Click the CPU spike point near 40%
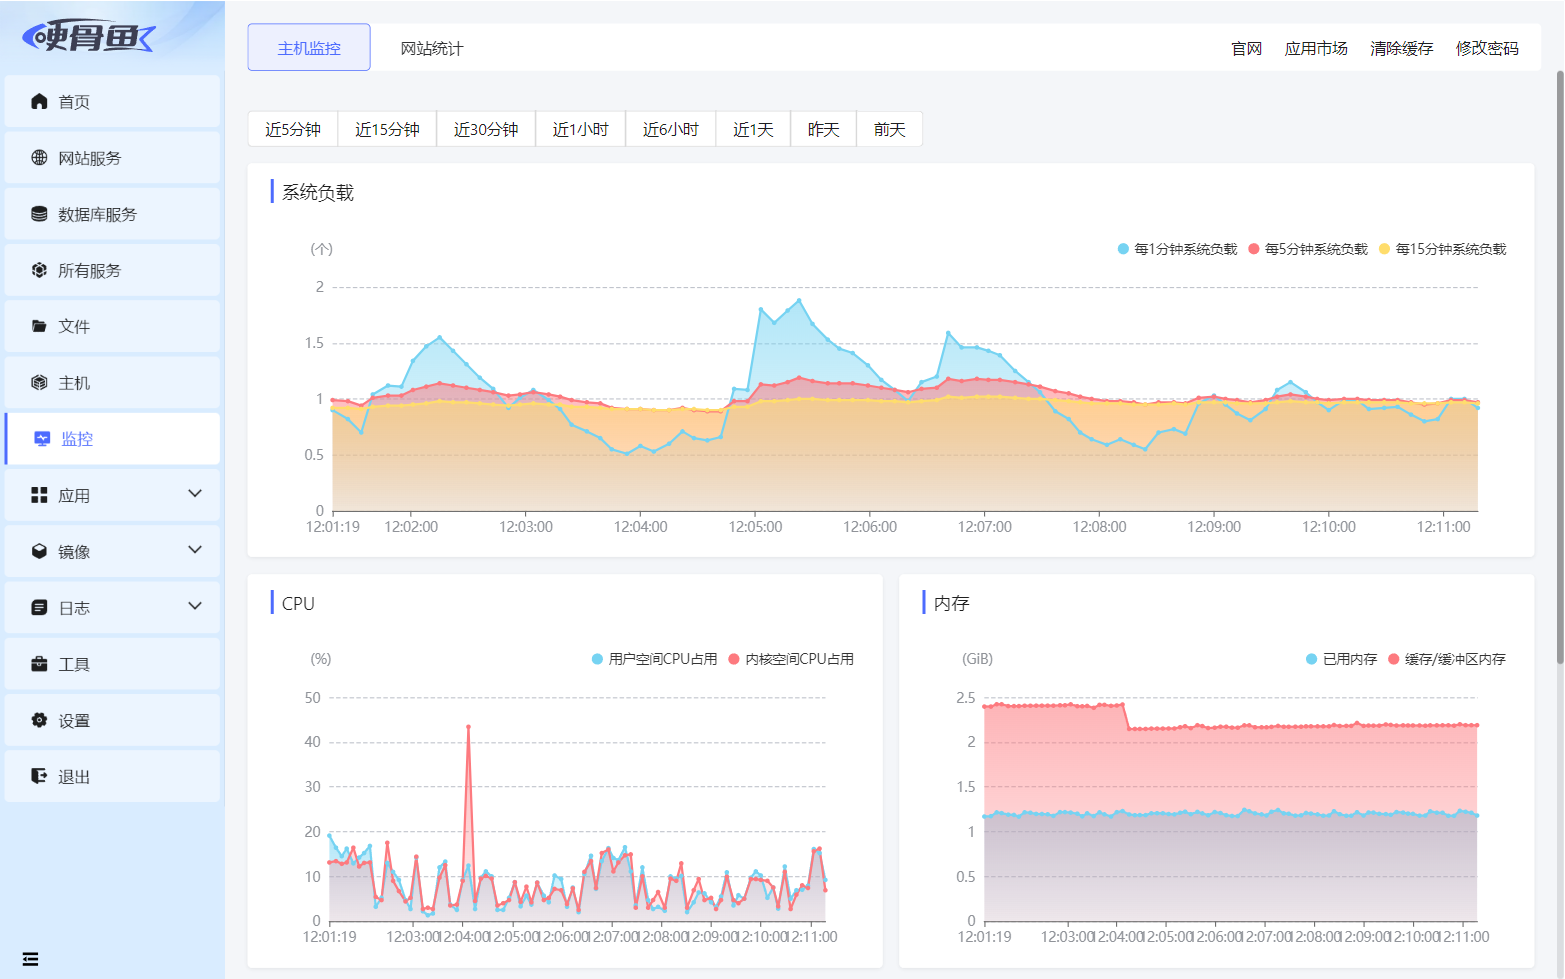Viewport: 1565px width, 979px height. pos(468,727)
